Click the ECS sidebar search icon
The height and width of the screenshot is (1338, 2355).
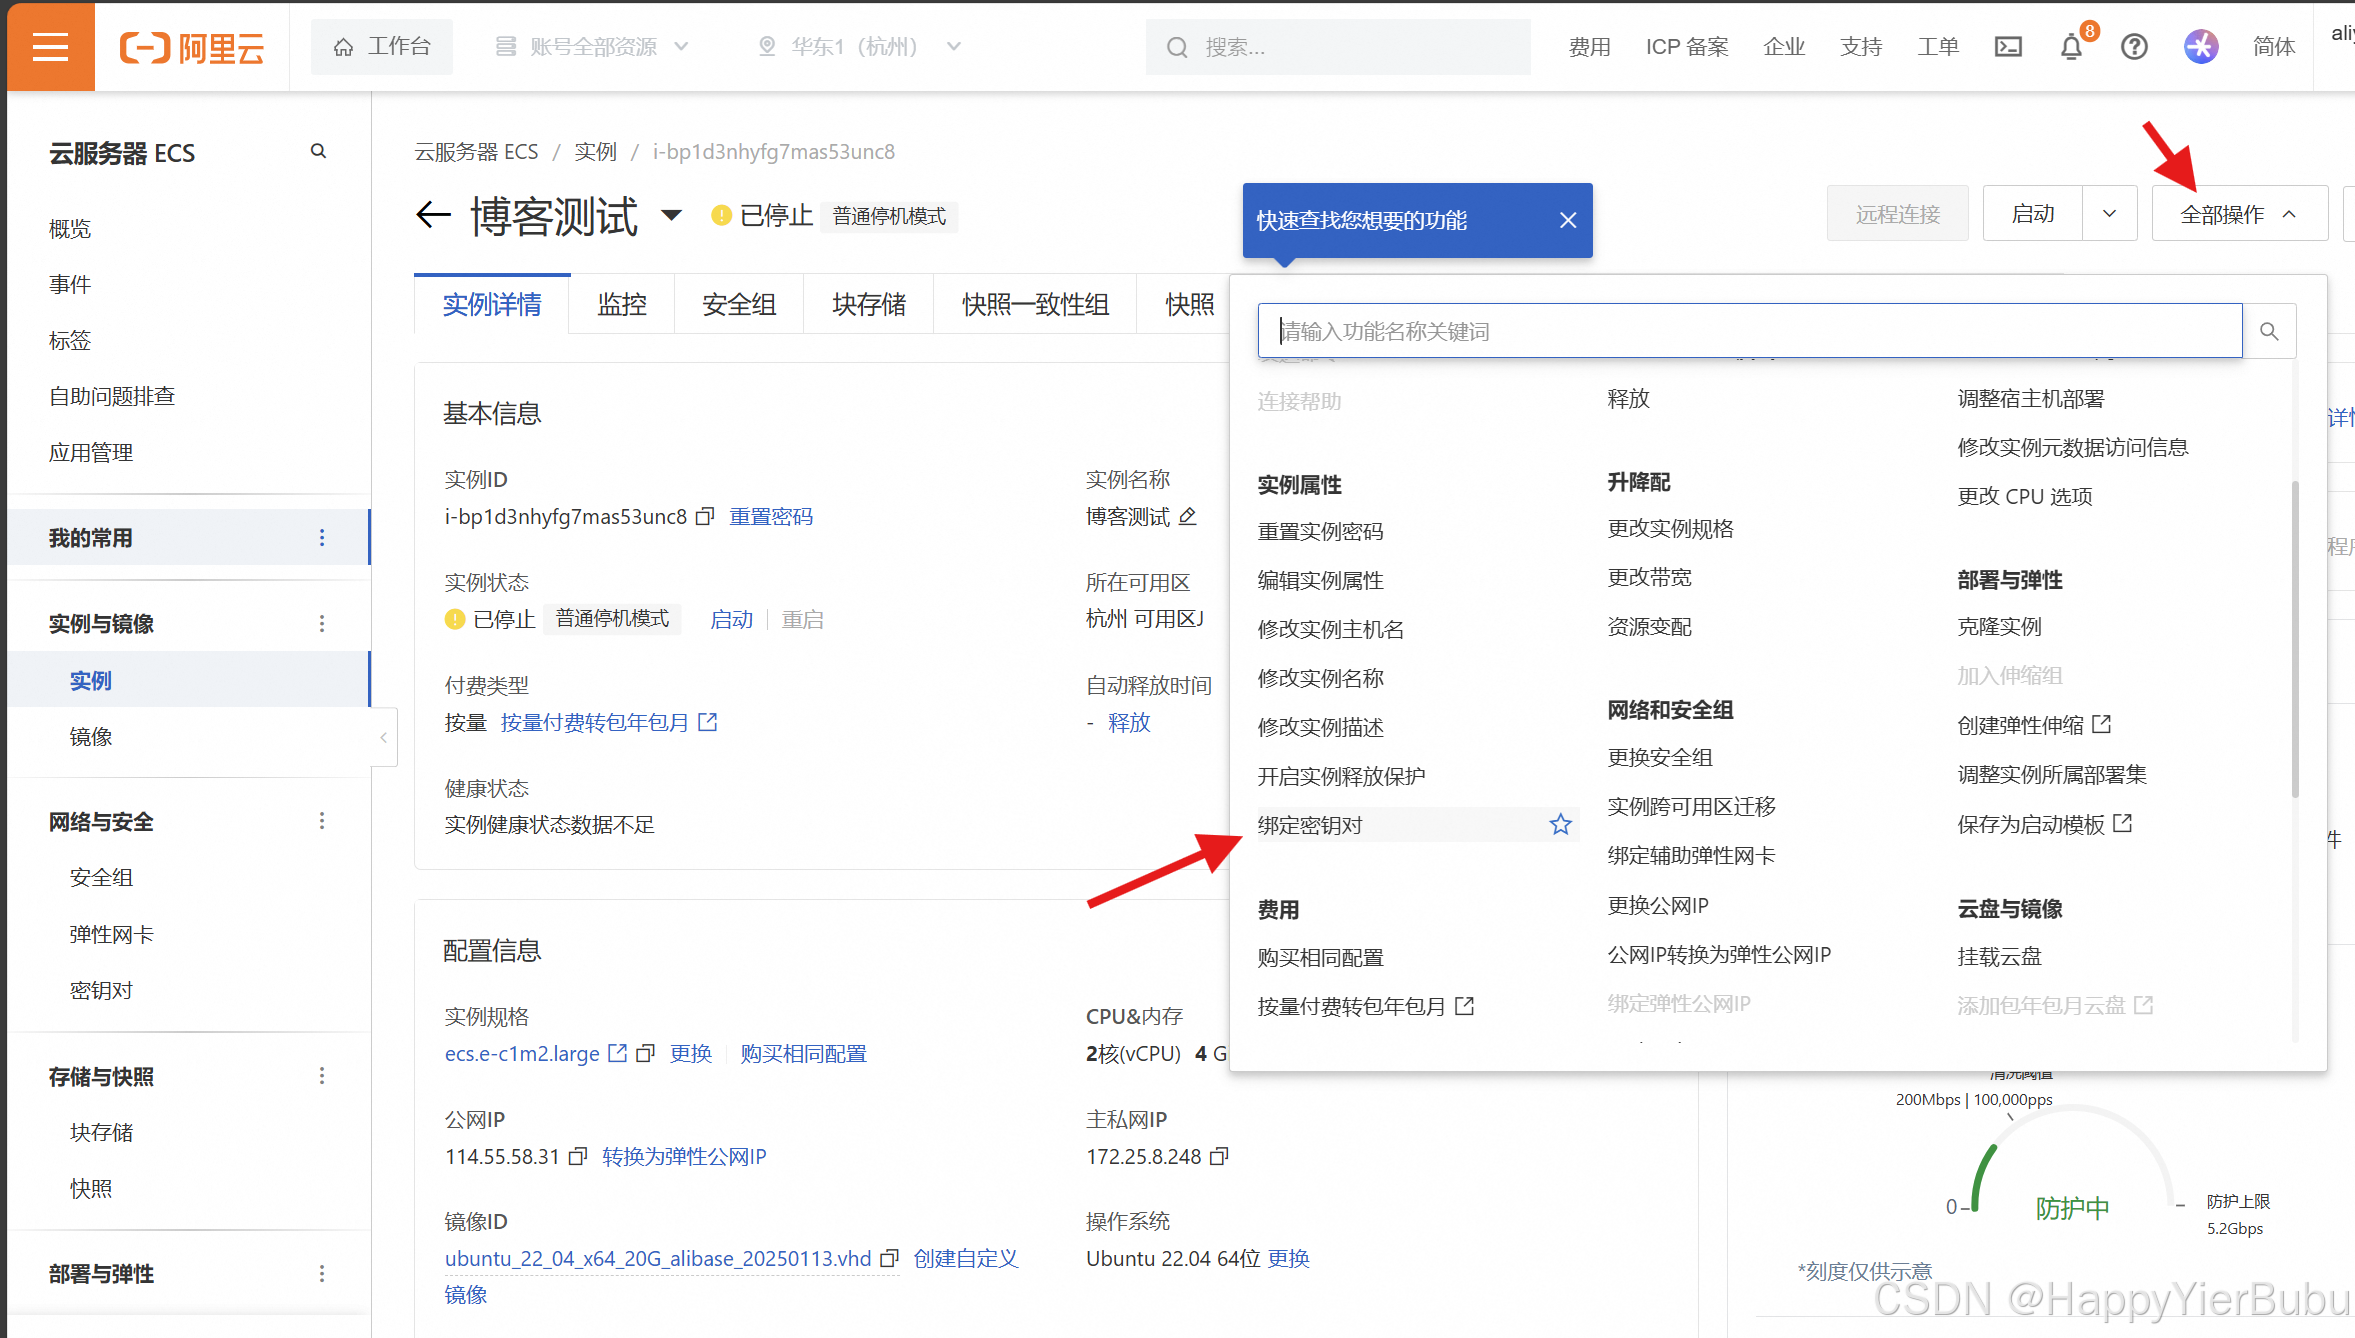pyautogui.click(x=318, y=151)
